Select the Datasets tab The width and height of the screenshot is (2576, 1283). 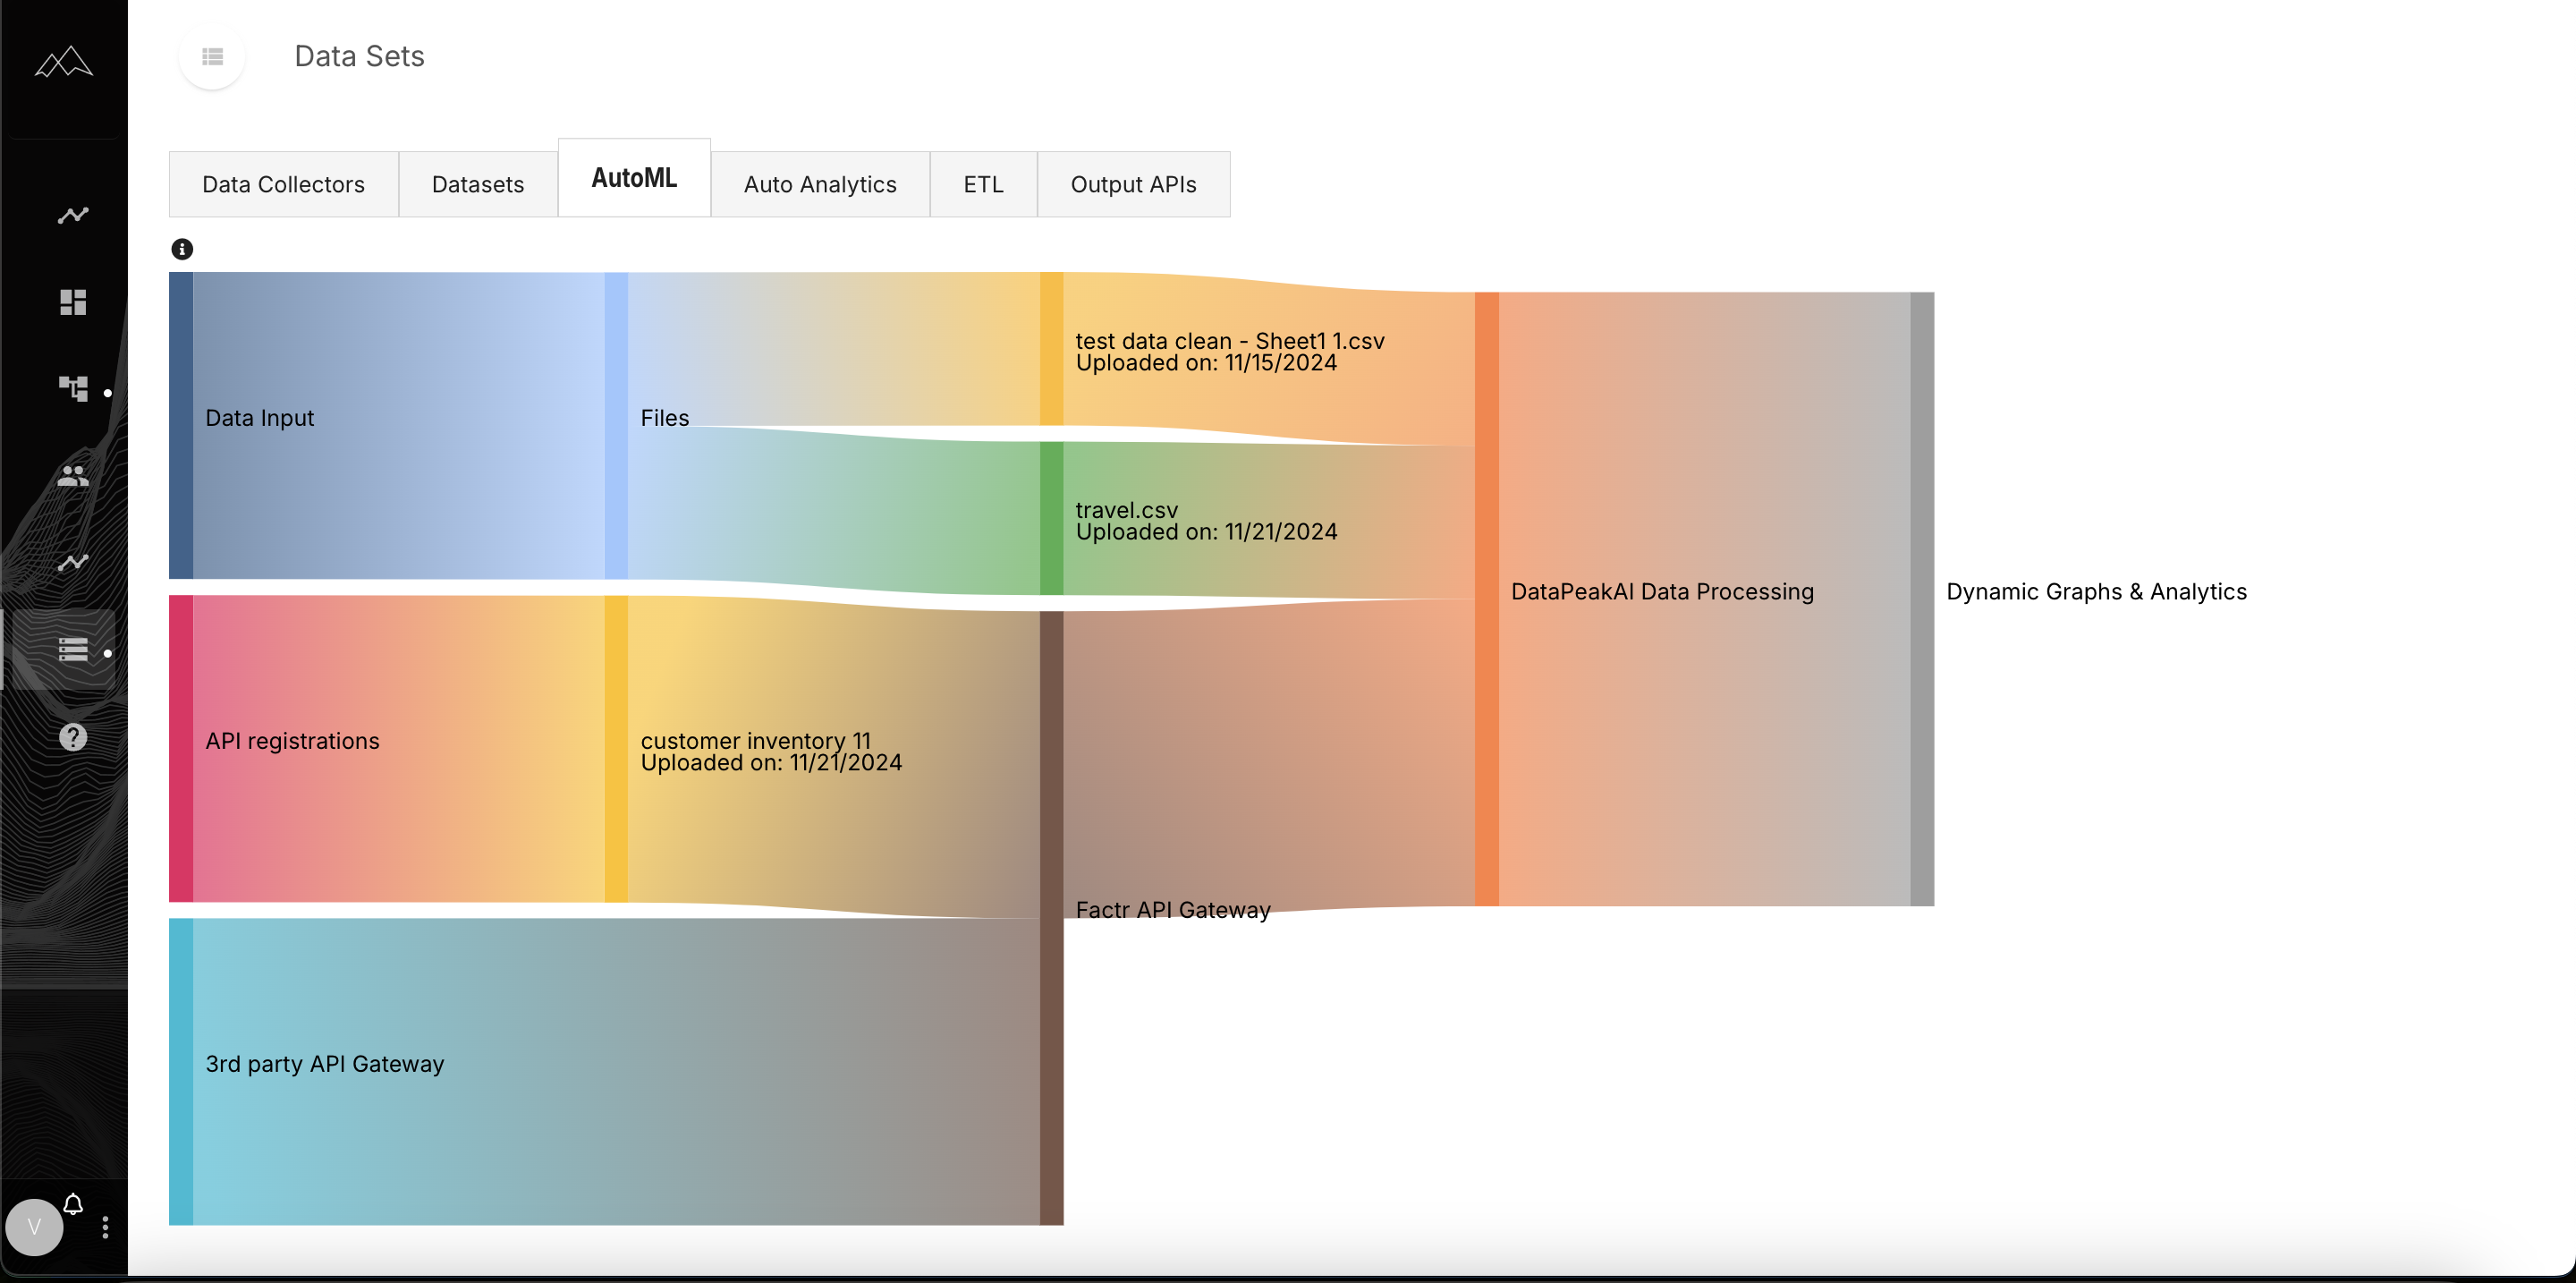[x=477, y=184]
